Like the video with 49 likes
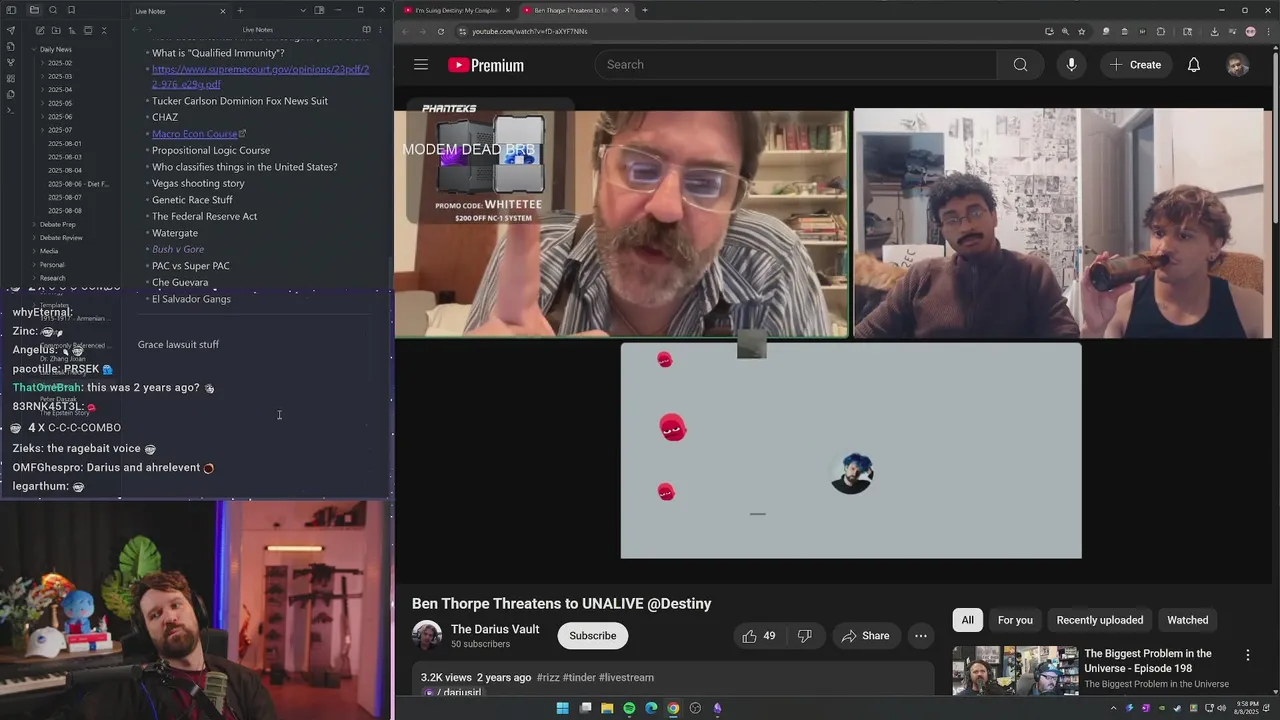This screenshot has width=1280, height=720. tap(758, 636)
